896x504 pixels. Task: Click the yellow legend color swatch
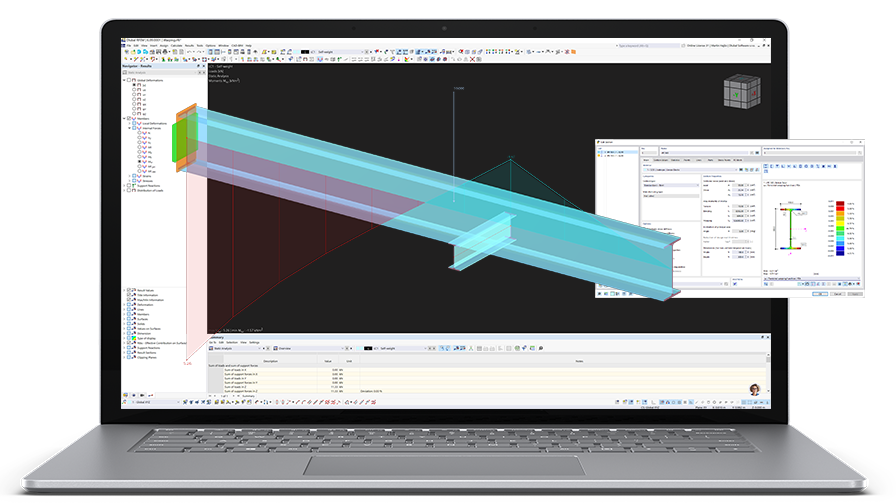[x=840, y=223]
